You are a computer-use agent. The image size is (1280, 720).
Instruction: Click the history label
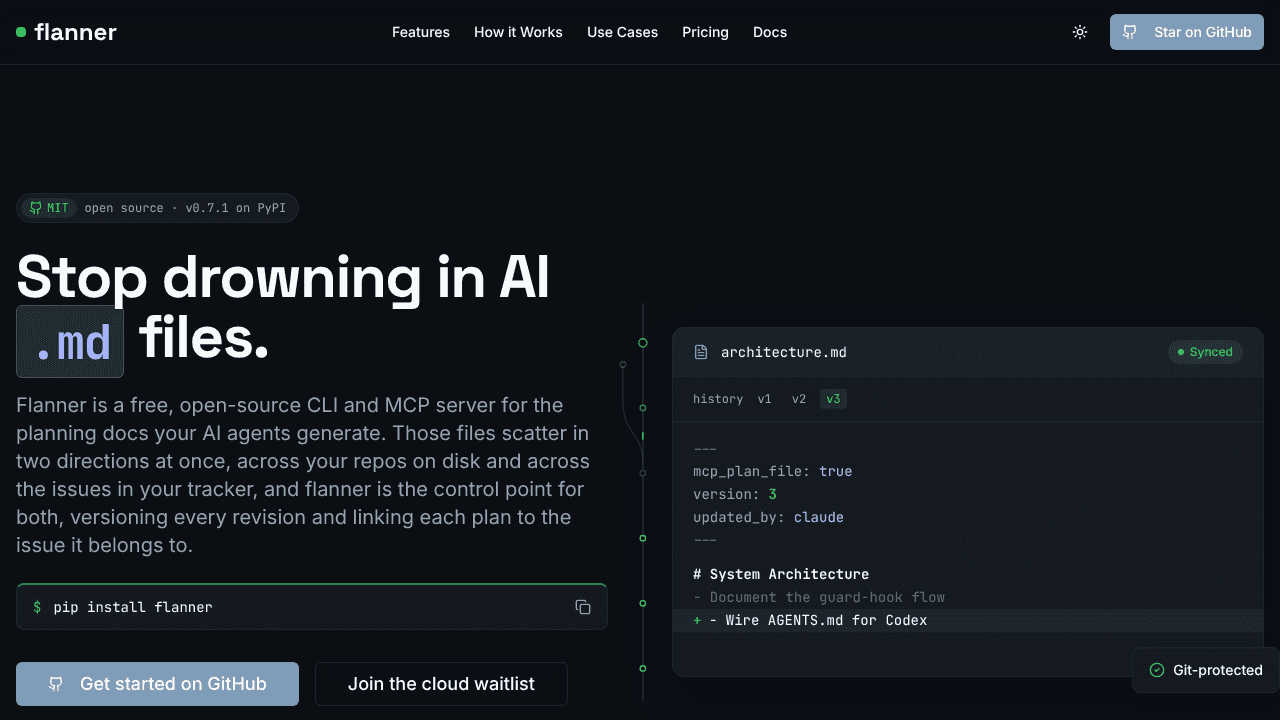pos(718,399)
